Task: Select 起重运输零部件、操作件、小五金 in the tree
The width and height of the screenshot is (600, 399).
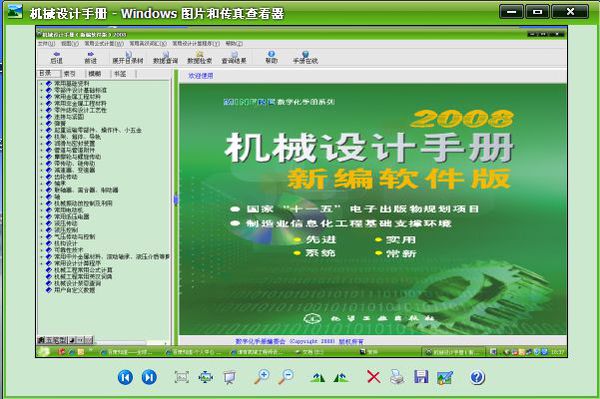Action: tap(98, 130)
